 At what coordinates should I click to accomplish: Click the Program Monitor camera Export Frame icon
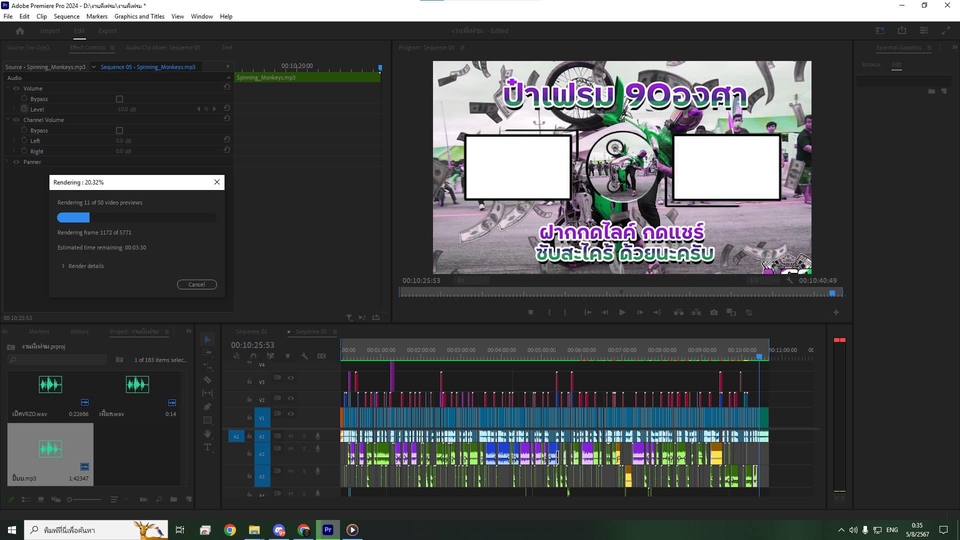click(x=714, y=312)
